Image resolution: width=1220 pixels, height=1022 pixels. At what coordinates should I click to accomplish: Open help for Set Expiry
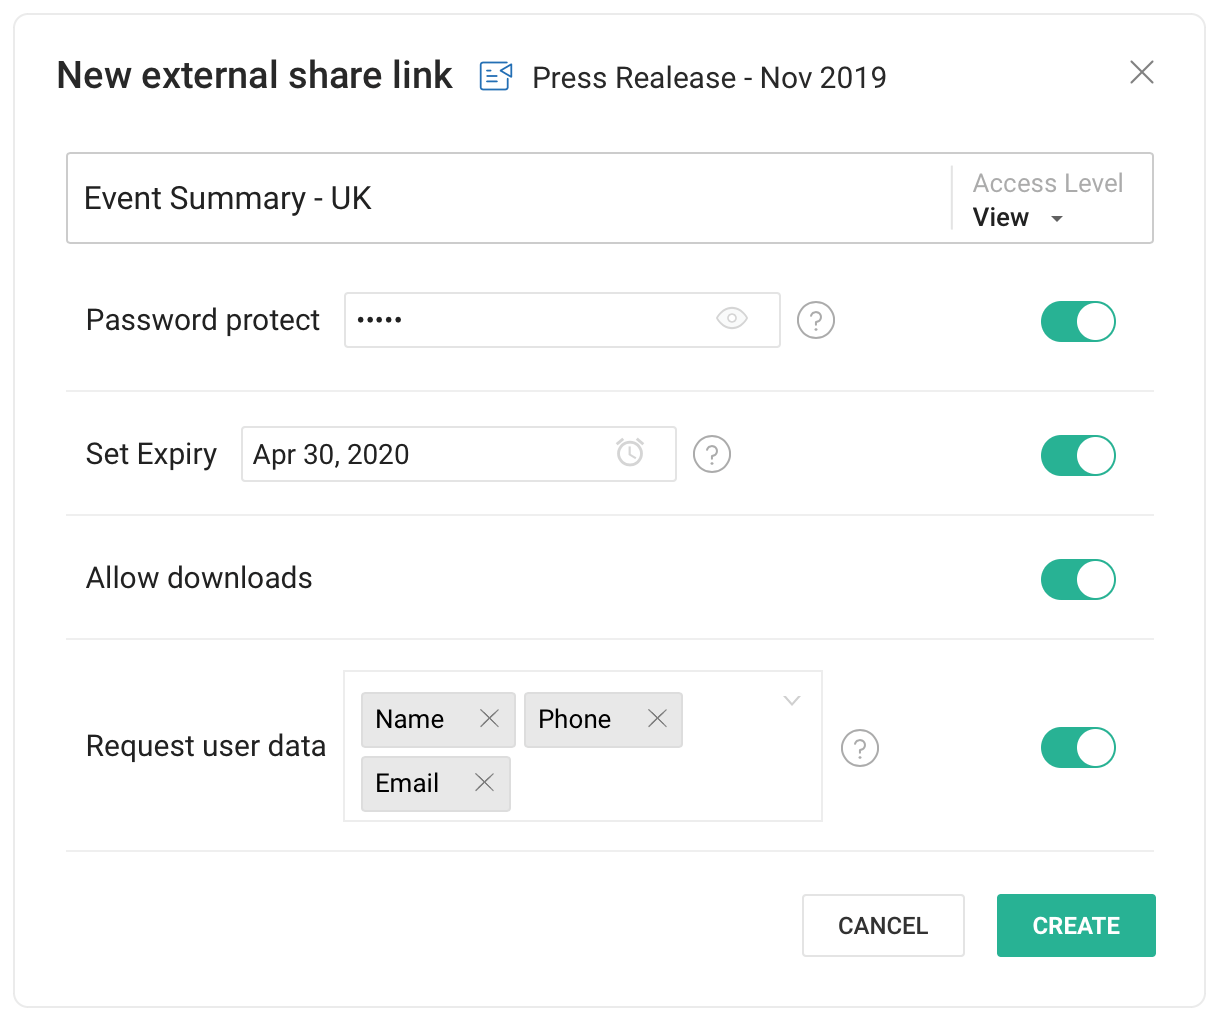point(712,454)
